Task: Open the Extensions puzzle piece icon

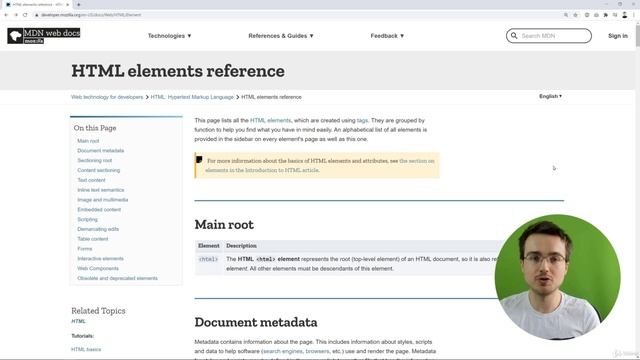Action: (606, 15)
